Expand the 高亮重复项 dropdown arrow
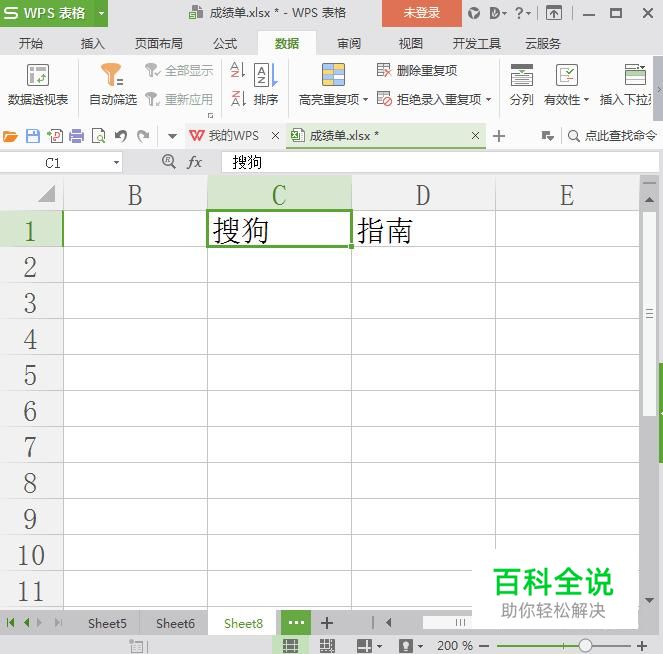The image size is (663, 654). click(x=365, y=100)
